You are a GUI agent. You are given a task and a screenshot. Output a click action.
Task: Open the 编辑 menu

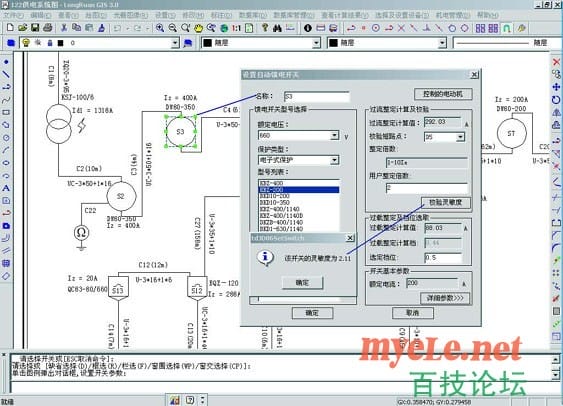pos(41,15)
